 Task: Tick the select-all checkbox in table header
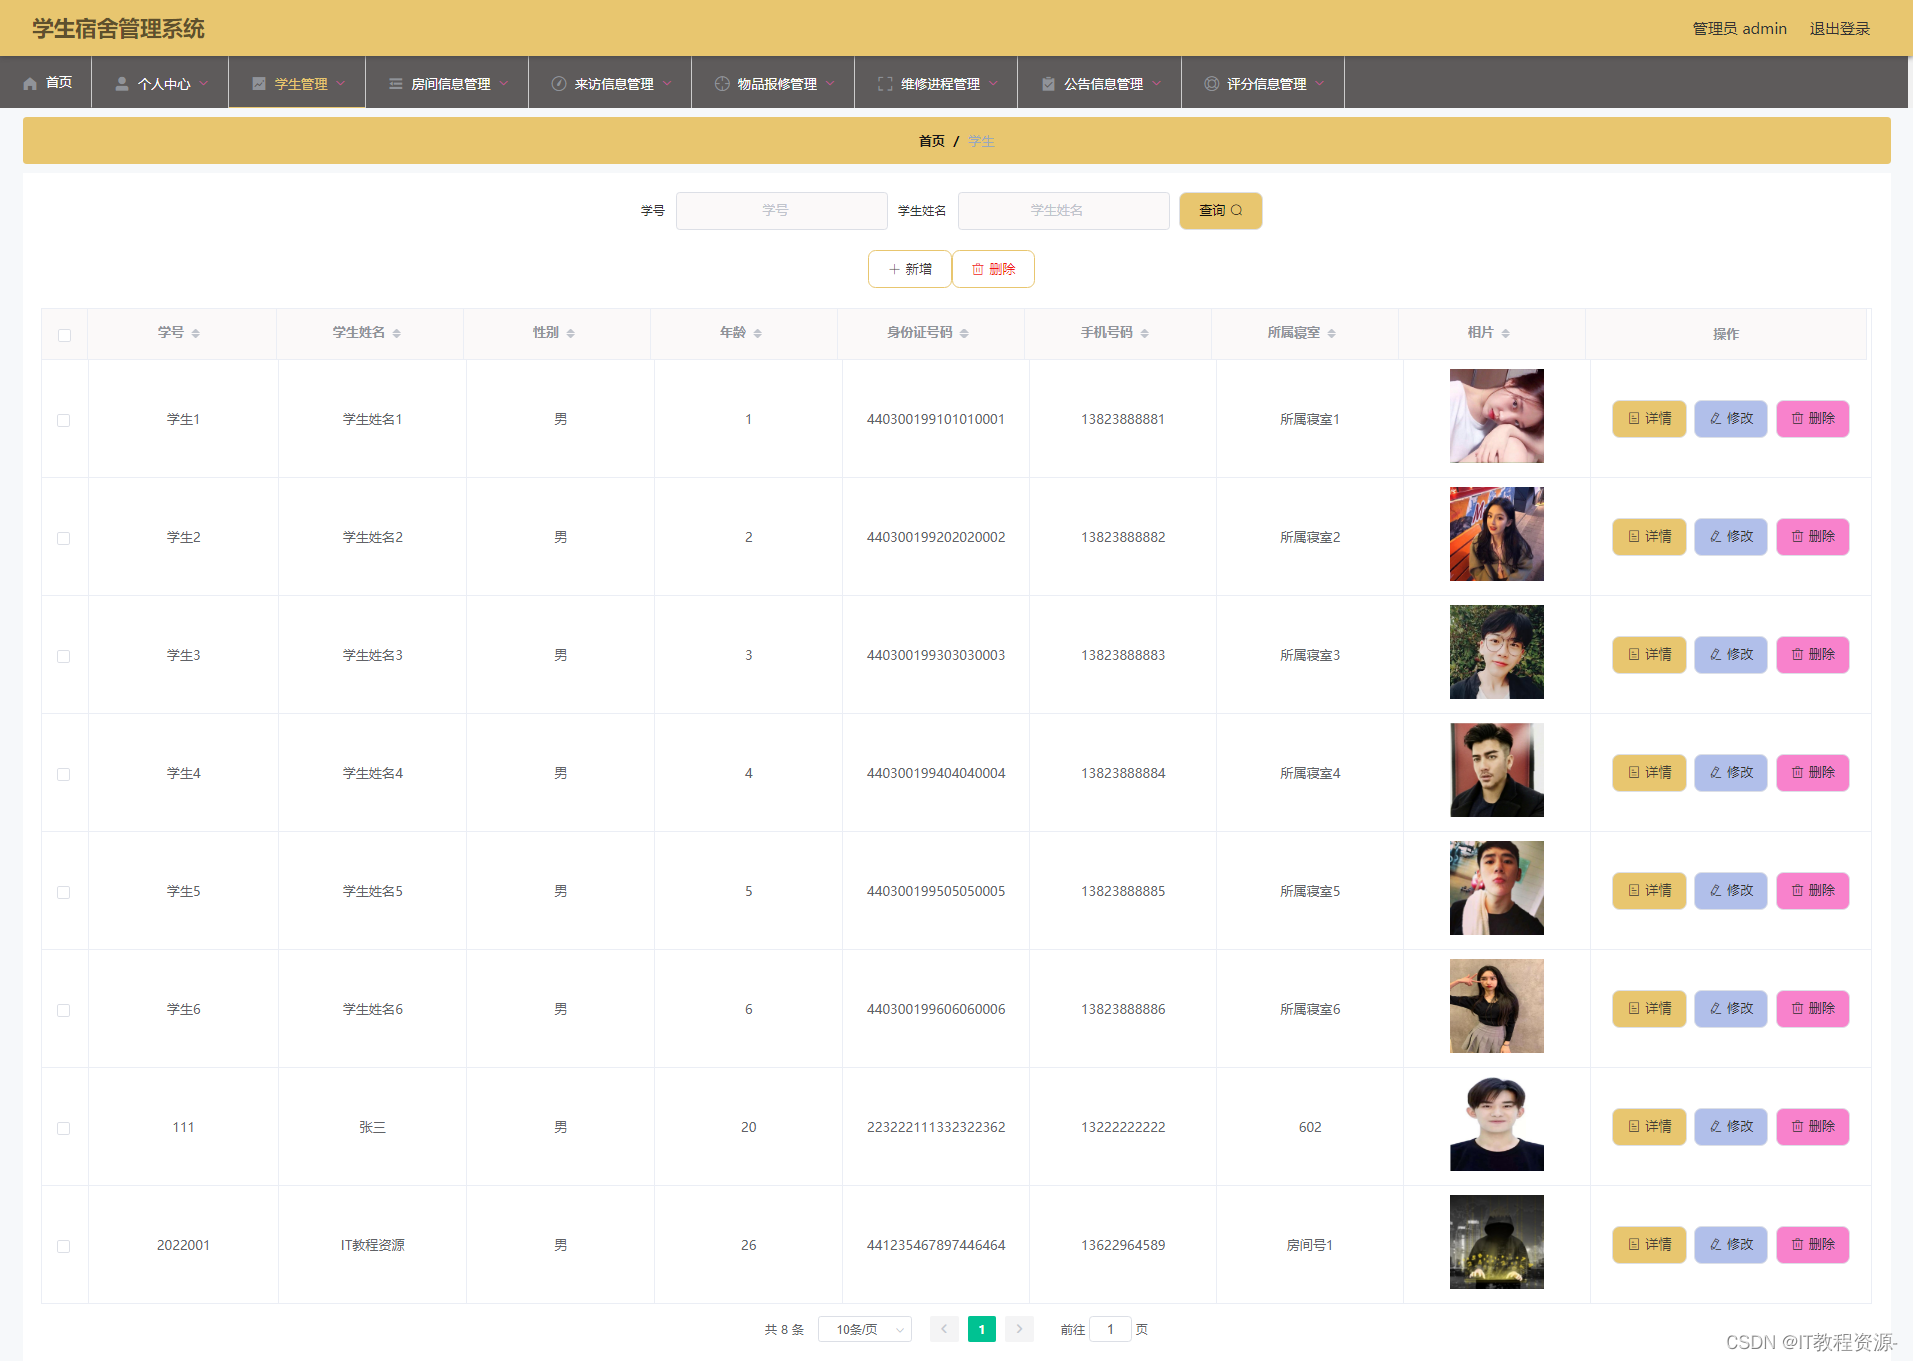[x=64, y=335]
